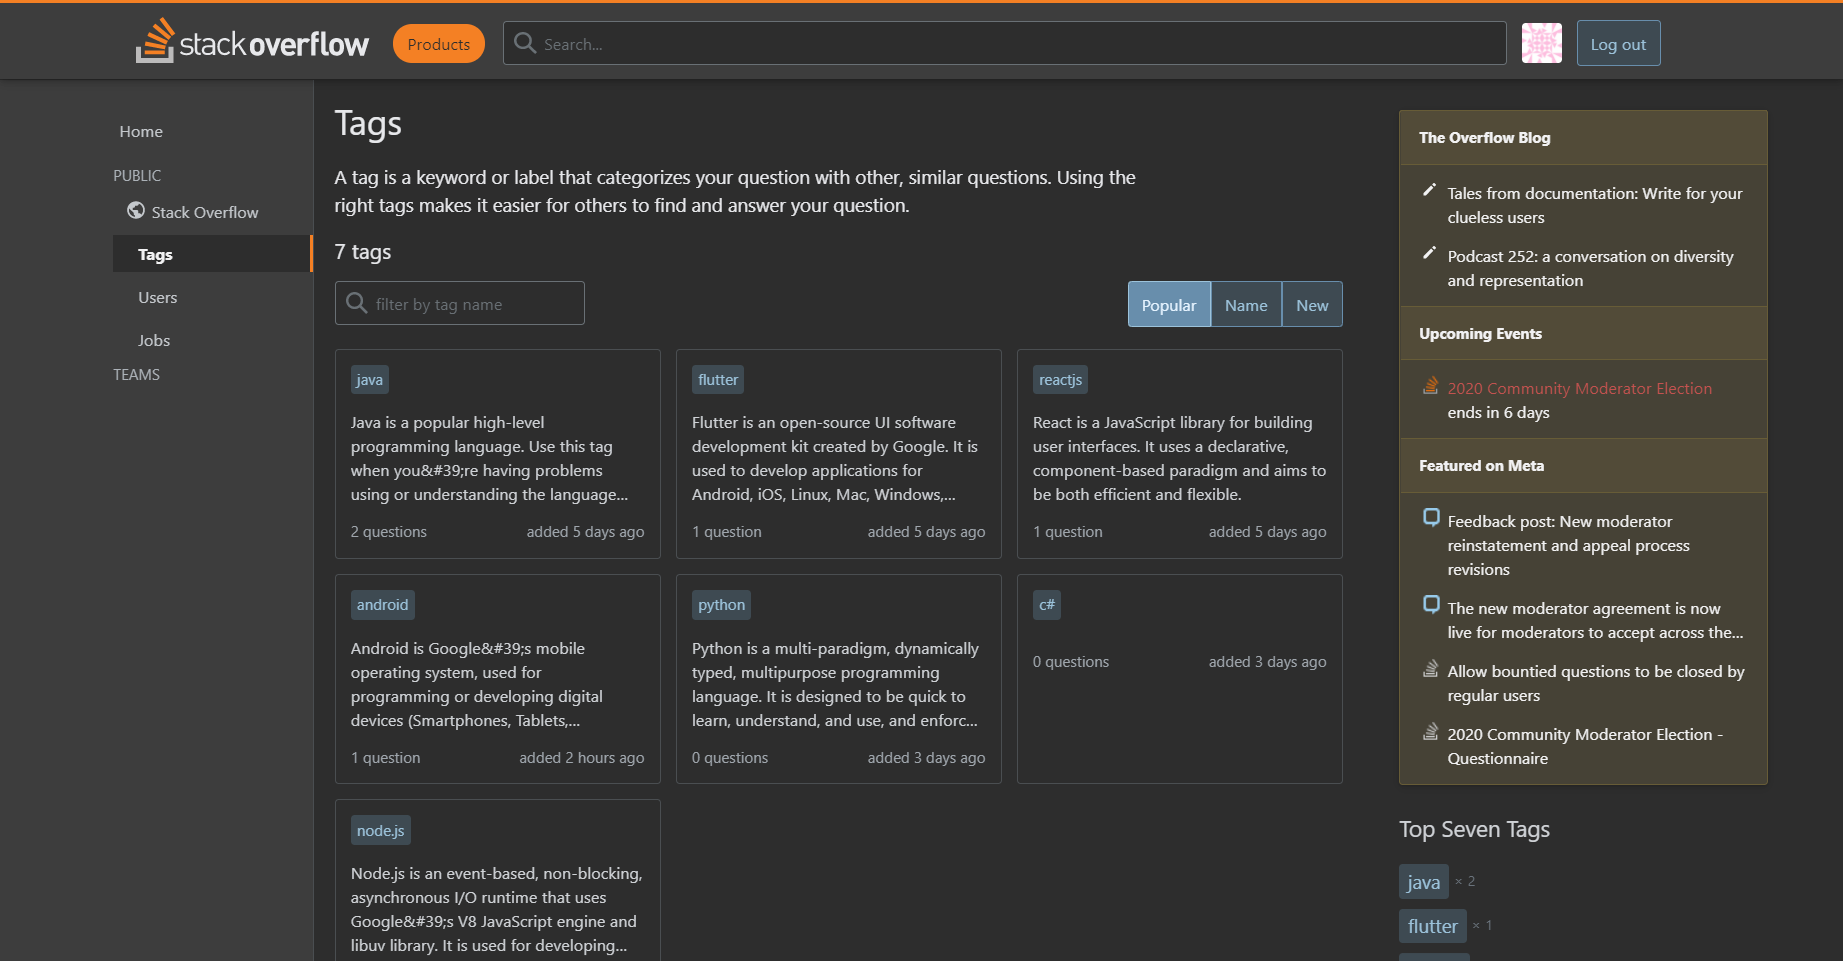Click the filter by tag name field
This screenshot has height=961, width=1843.
[459, 303]
